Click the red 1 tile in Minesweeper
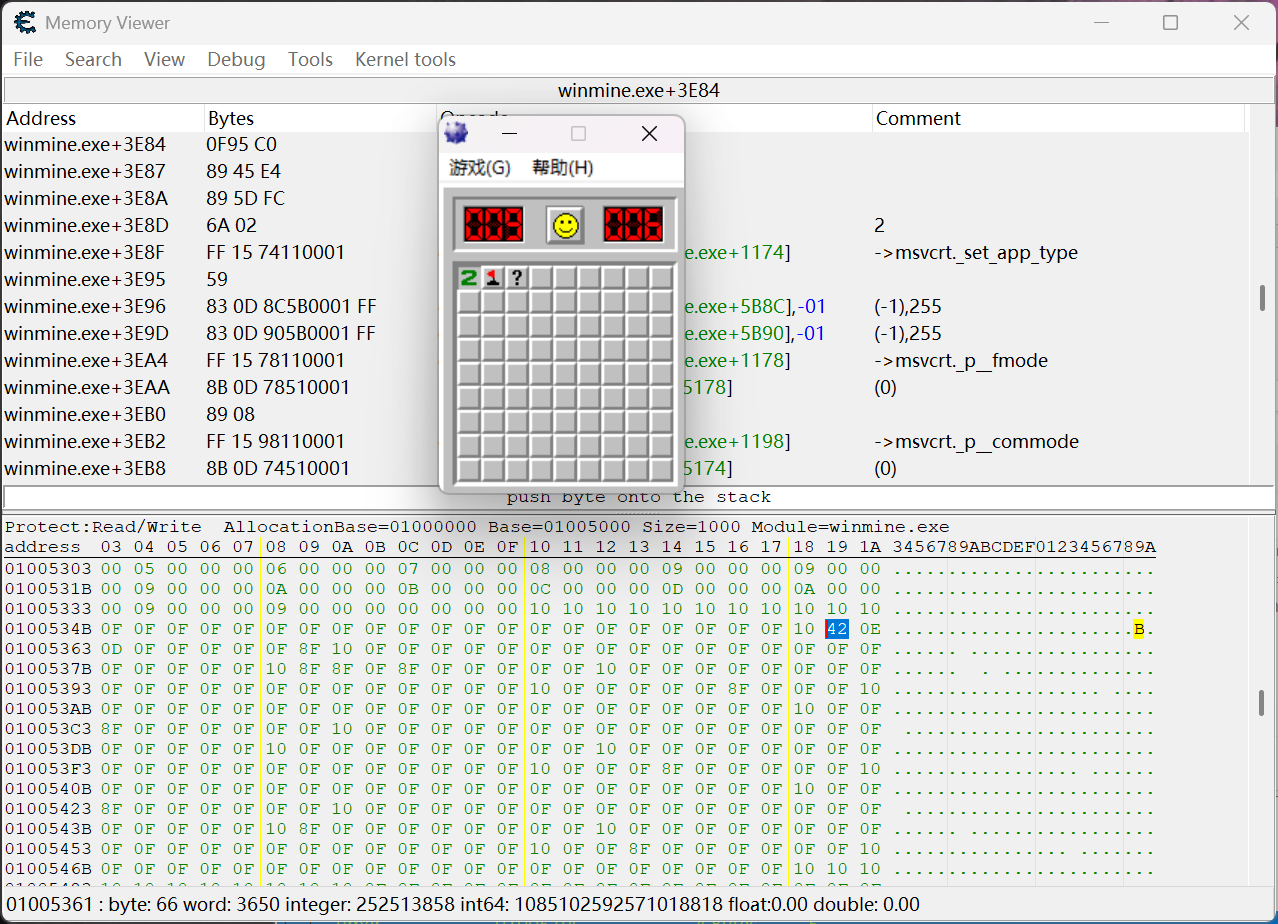The height and width of the screenshot is (924, 1278). (492, 277)
